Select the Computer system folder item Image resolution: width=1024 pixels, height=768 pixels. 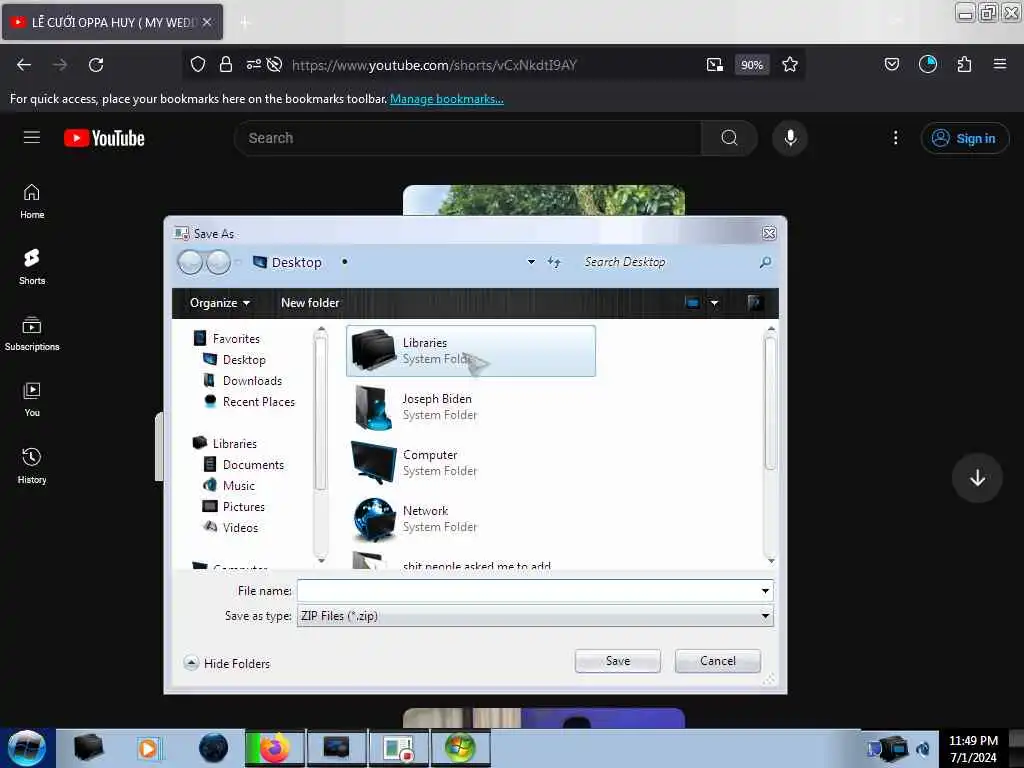click(x=470, y=463)
